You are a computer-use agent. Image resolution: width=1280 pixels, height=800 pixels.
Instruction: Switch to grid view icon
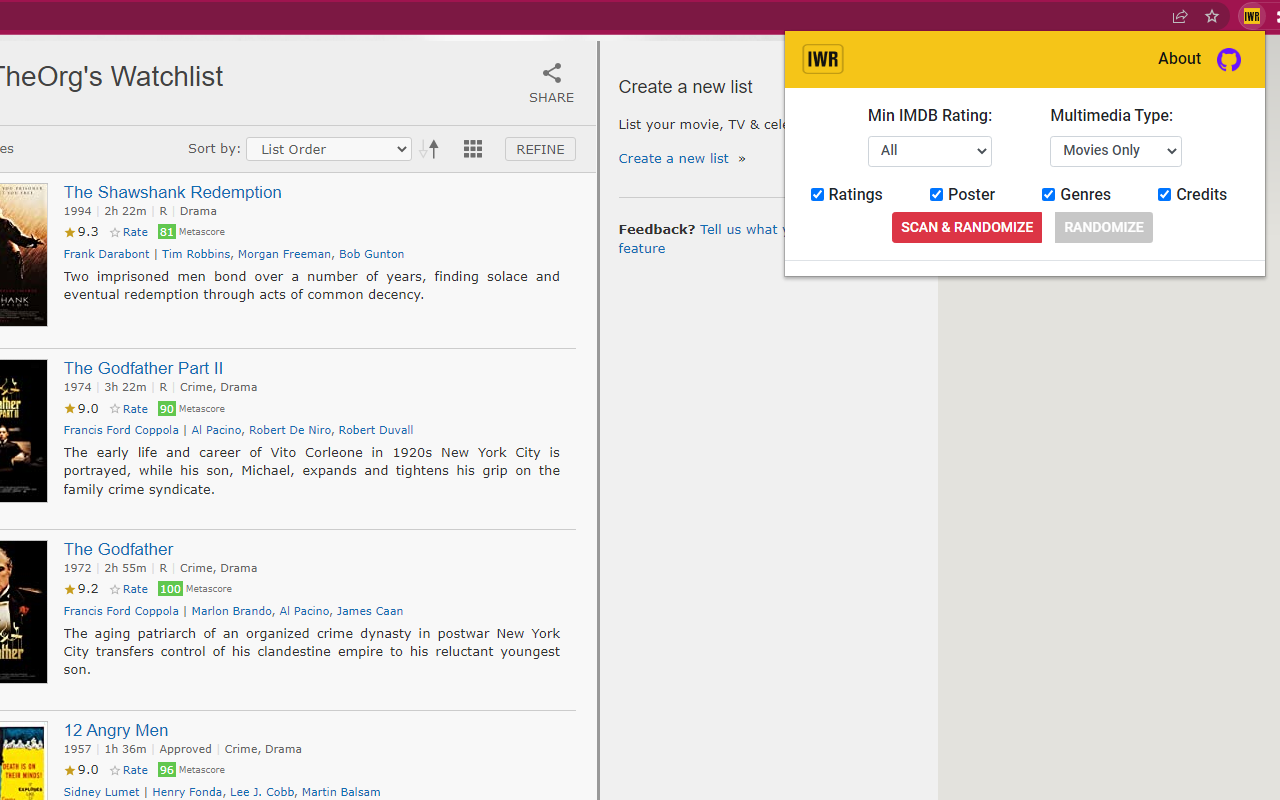coord(473,149)
